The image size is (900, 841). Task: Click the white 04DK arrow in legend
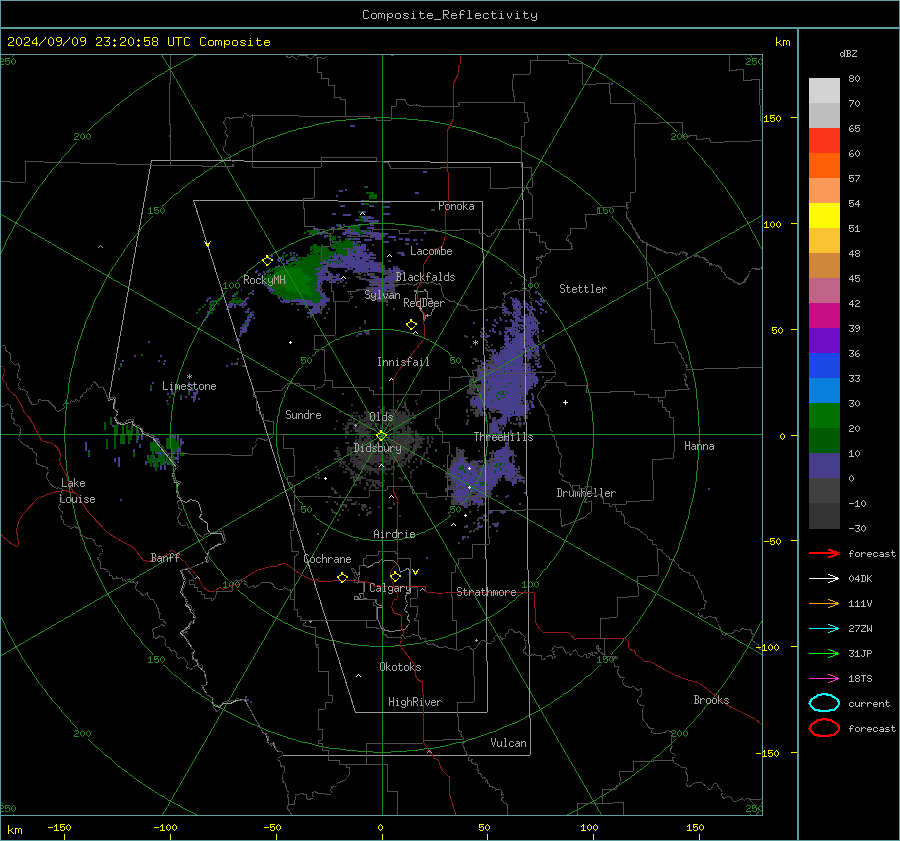pyautogui.click(x=824, y=579)
